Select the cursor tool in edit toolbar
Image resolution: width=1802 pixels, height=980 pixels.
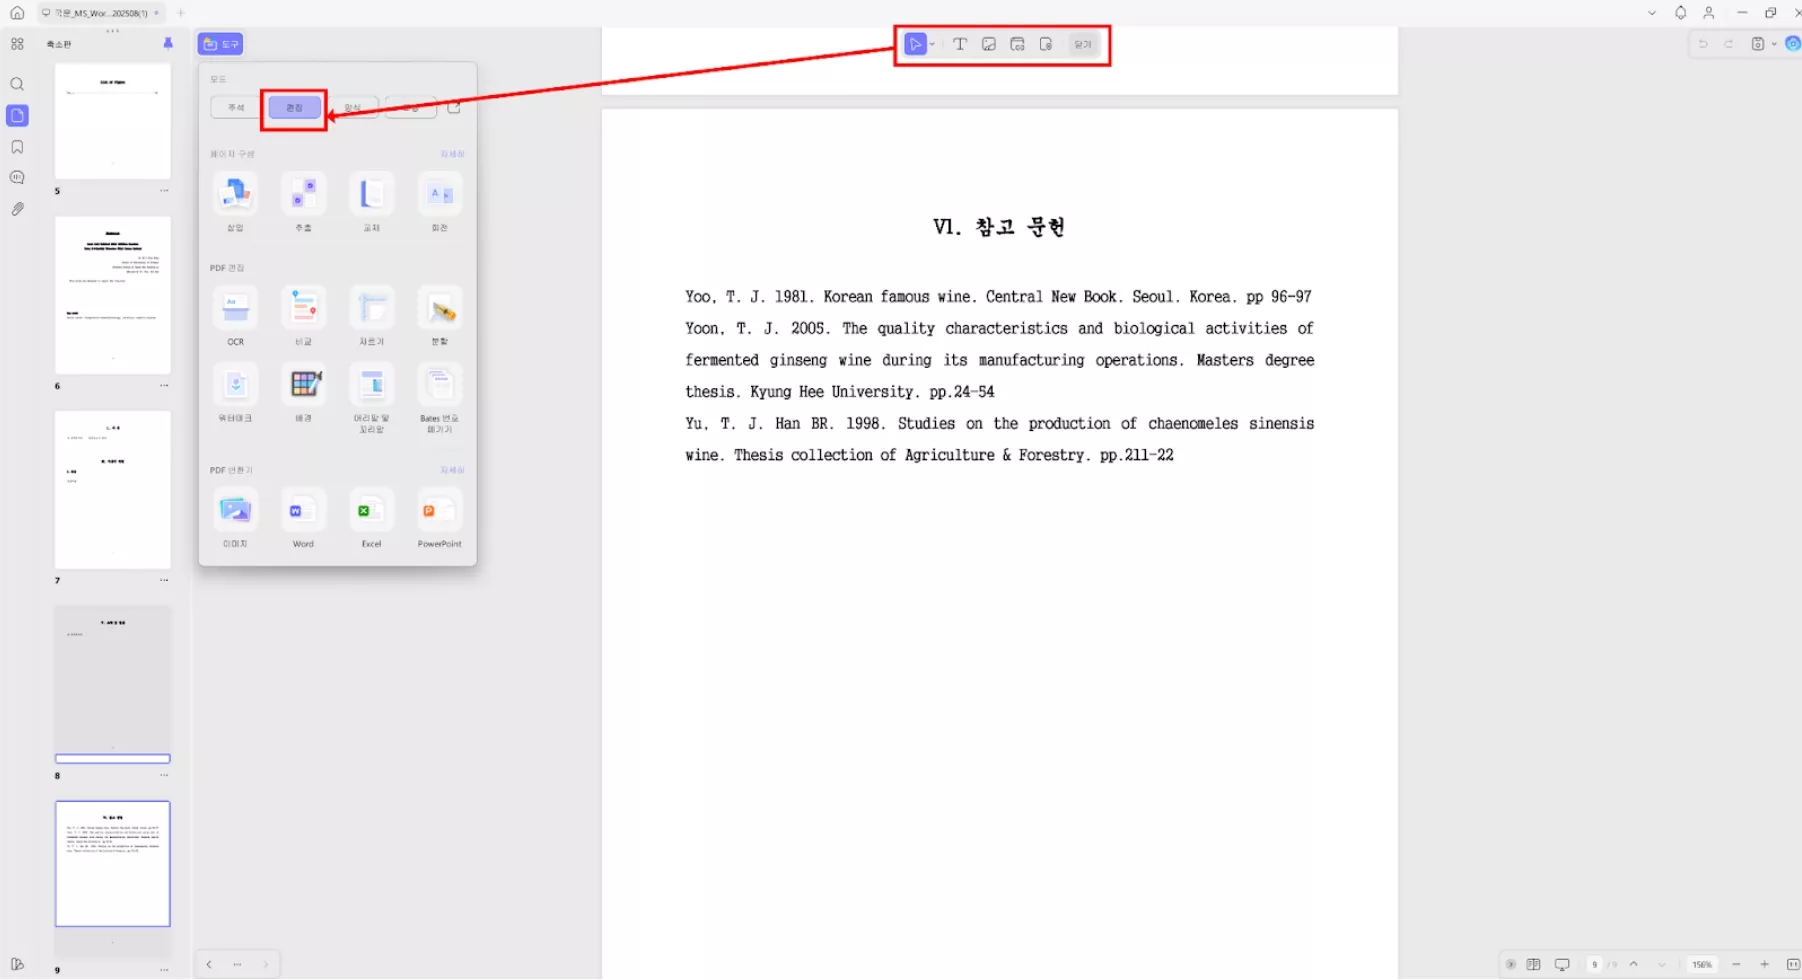tap(915, 44)
